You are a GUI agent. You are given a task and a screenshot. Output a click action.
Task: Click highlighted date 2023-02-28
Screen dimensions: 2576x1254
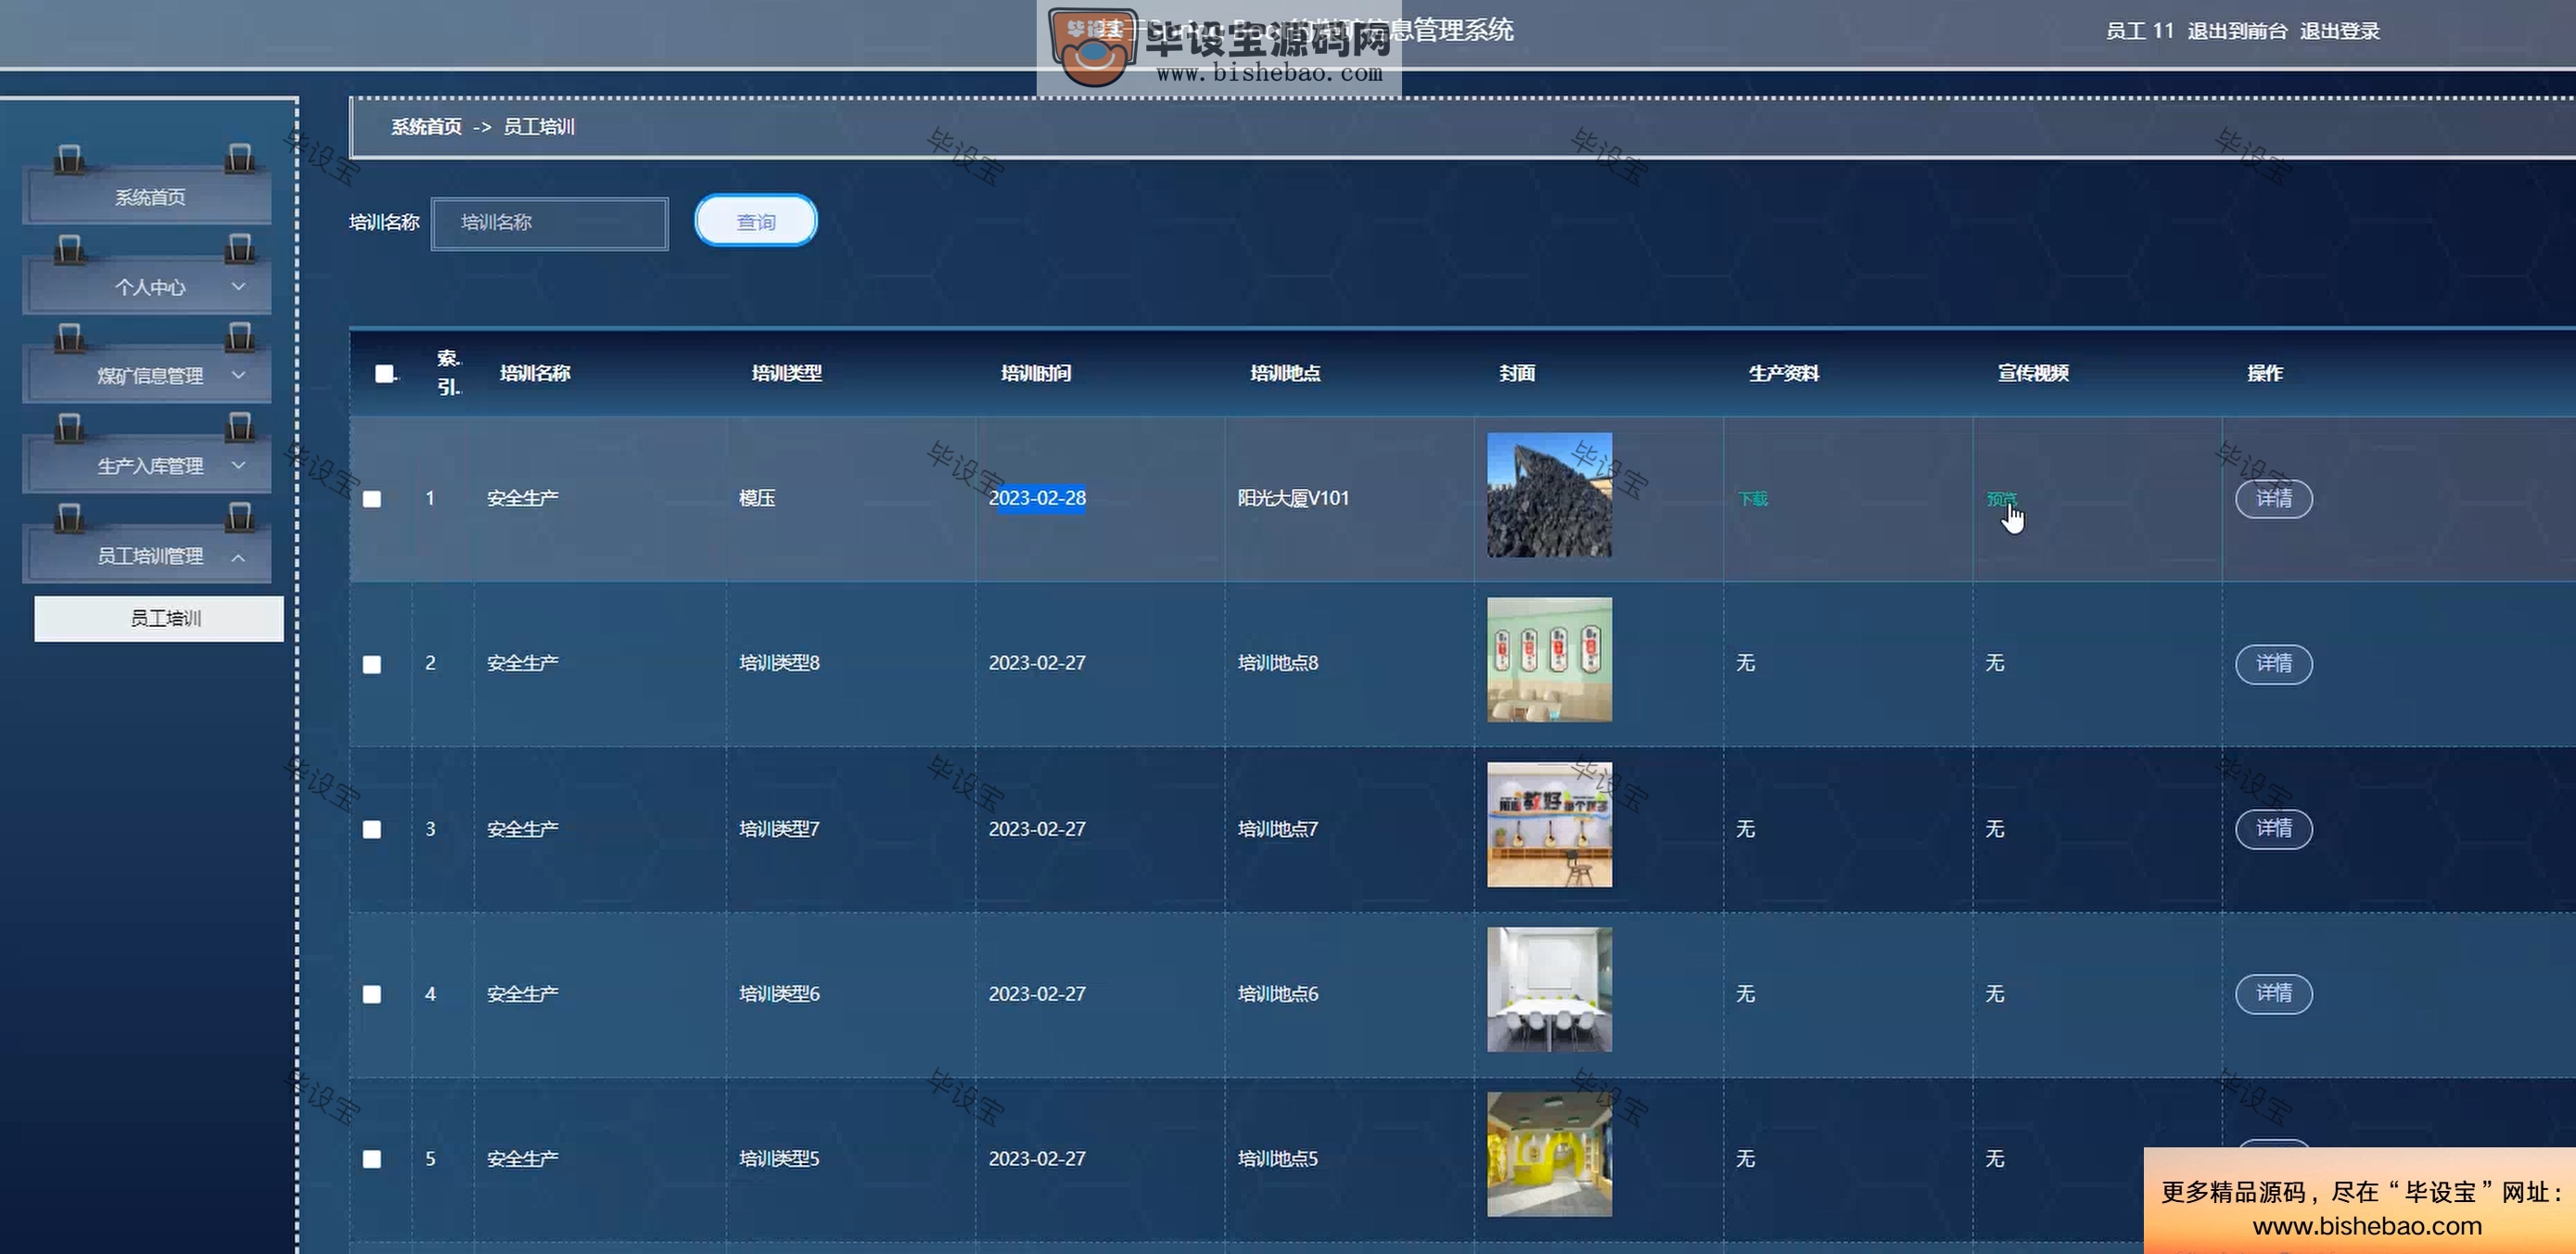pos(1037,498)
